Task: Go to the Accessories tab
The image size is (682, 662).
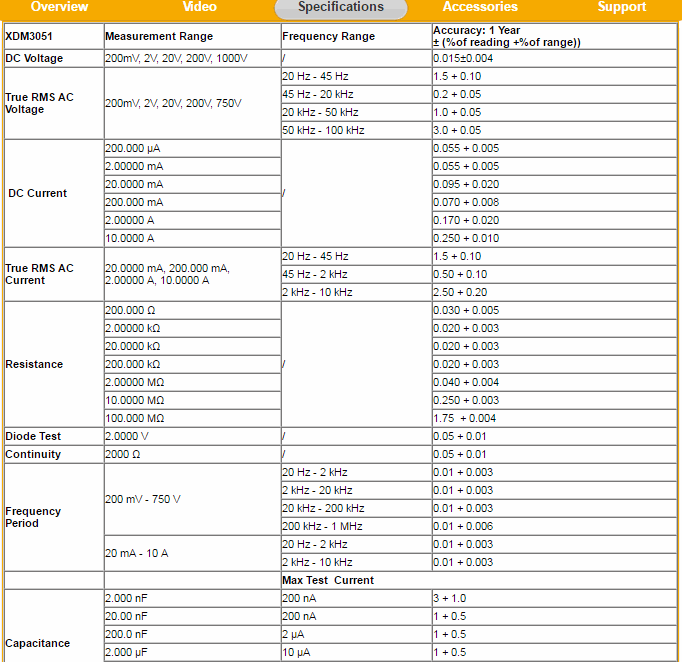Action: (480, 7)
